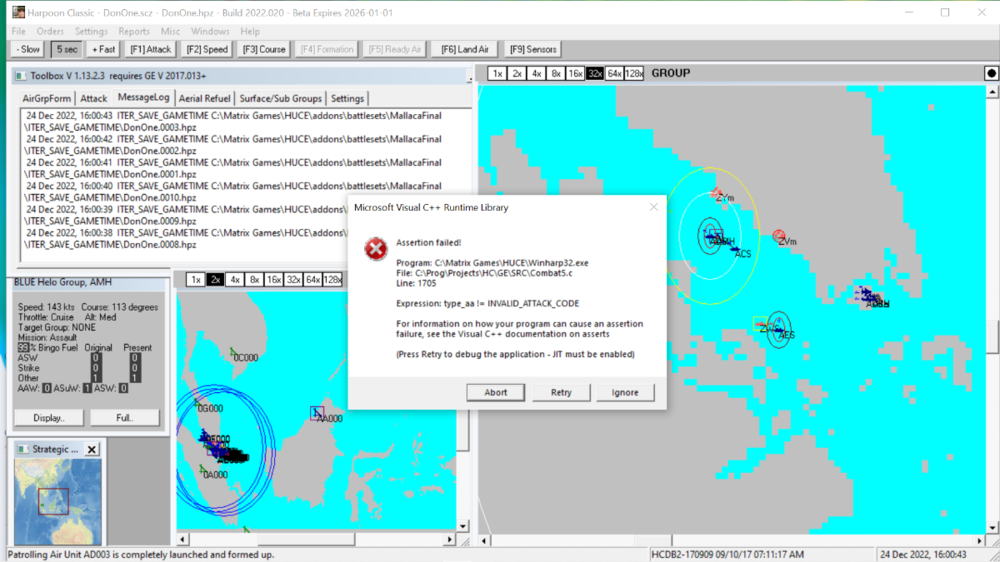Image resolution: width=1000 pixels, height=562 pixels.
Task: Set group map zoom to 64x
Action: (614, 73)
